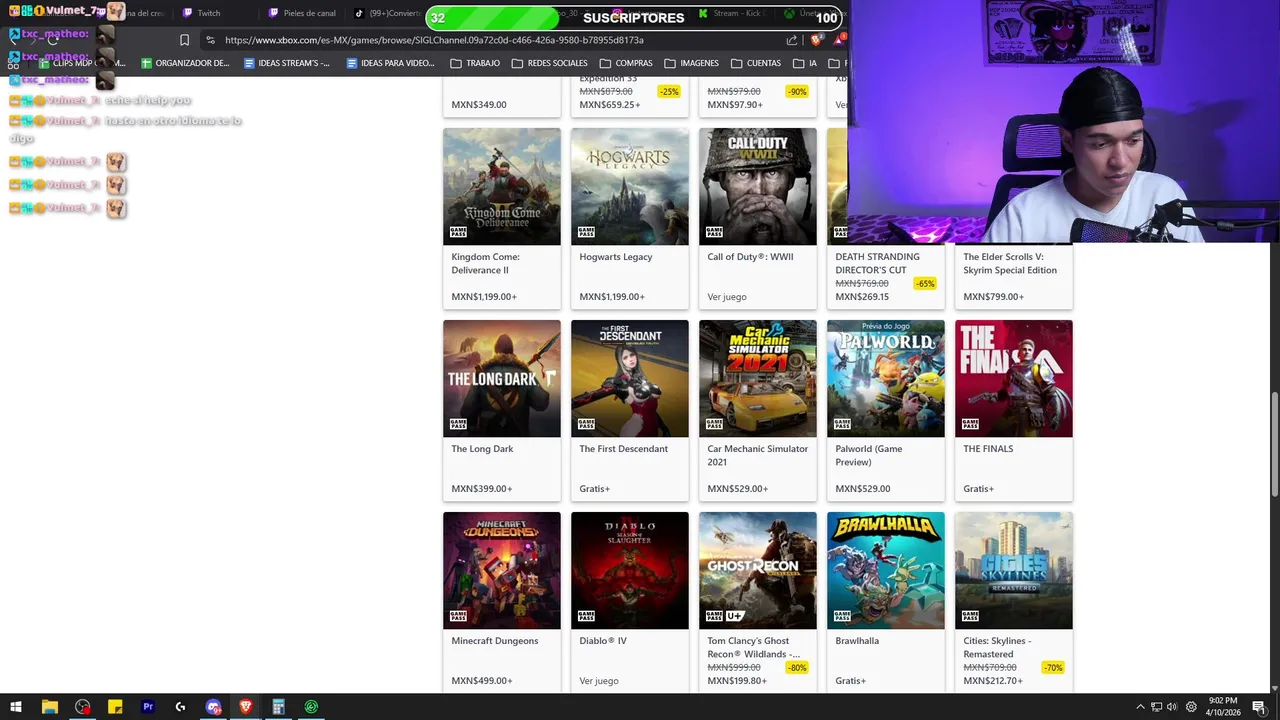Viewport: 1280px width, 720px height.
Task: Switch to the (99+) Convierte TikTok tab
Action: click(388, 13)
